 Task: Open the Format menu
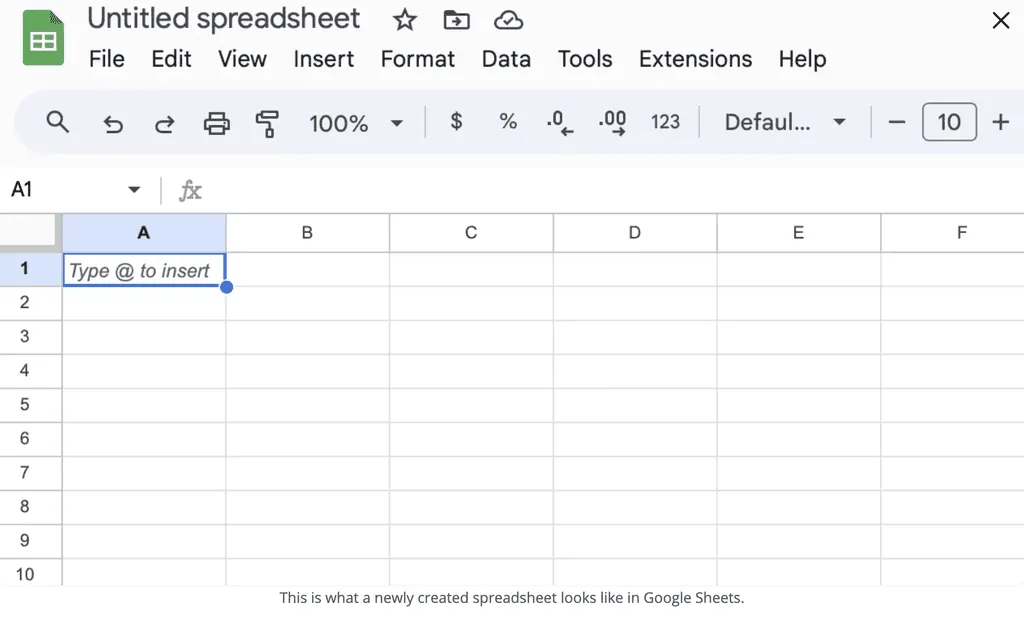point(418,59)
